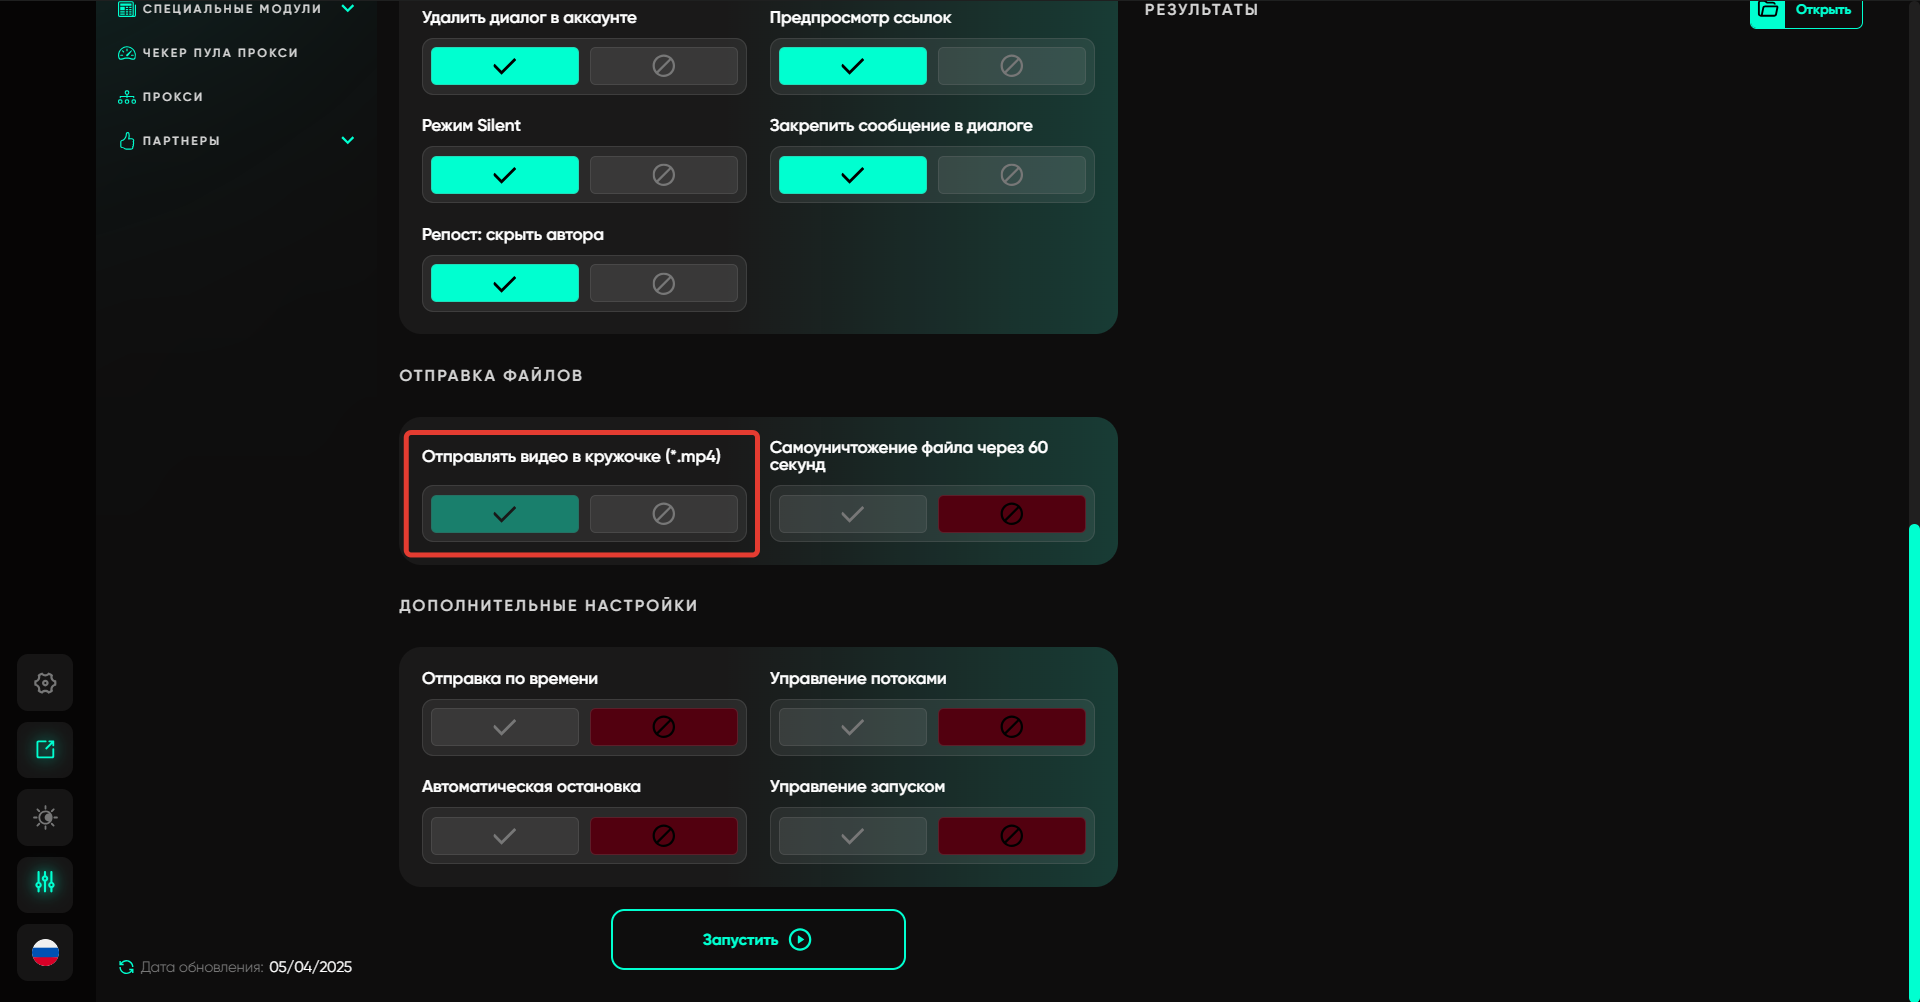Click the external link icon in sidebar

click(45, 750)
